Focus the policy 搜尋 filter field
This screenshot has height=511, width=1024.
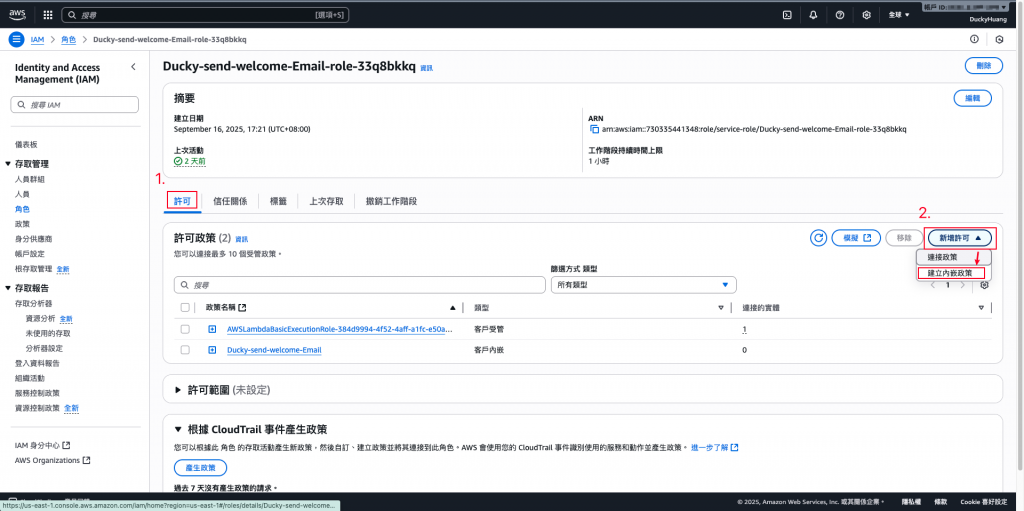coord(360,285)
